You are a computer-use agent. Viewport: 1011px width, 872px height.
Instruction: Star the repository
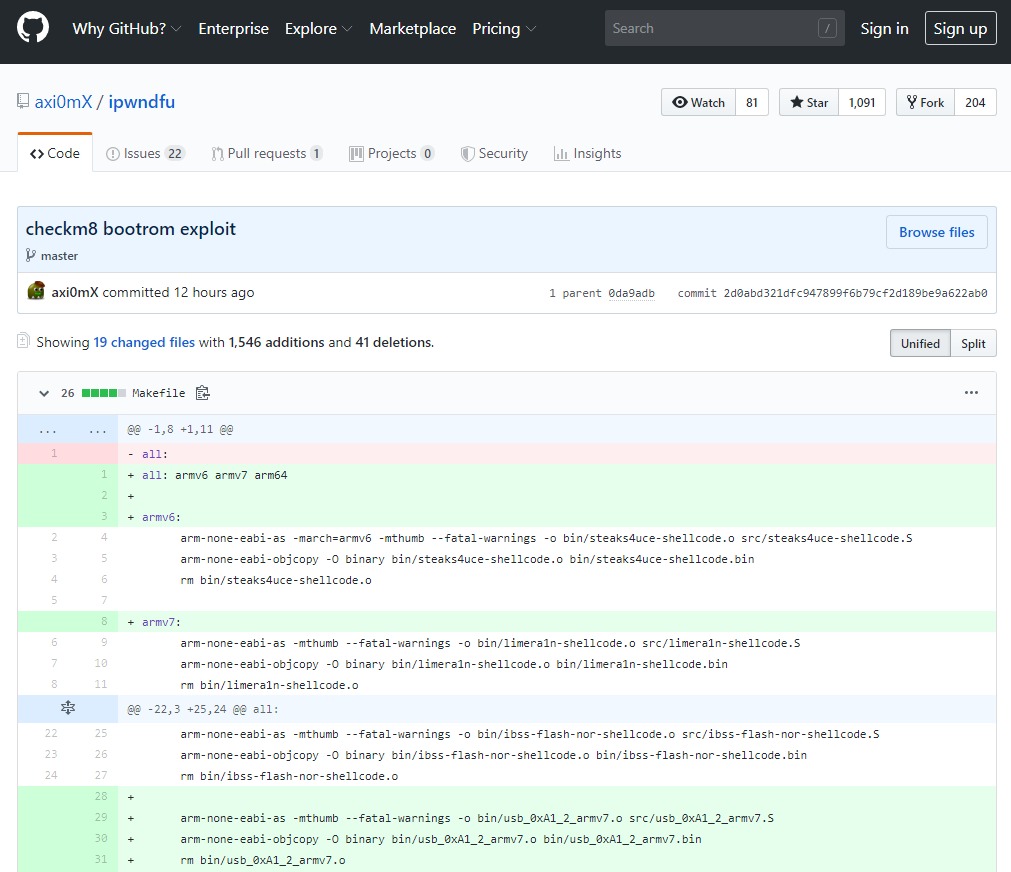[809, 103]
